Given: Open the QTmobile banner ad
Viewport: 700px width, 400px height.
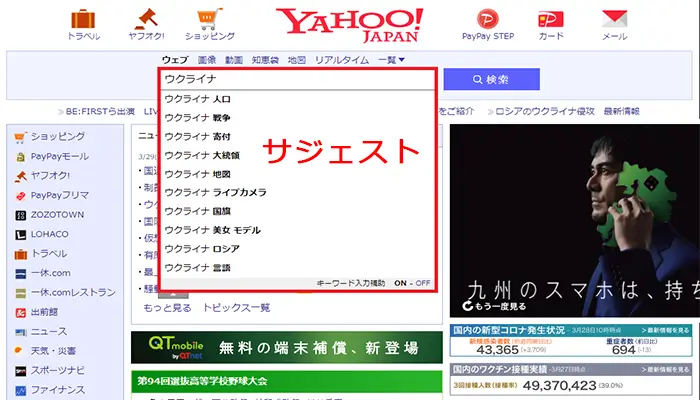Looking at the screenshot, I should [287, 347].
